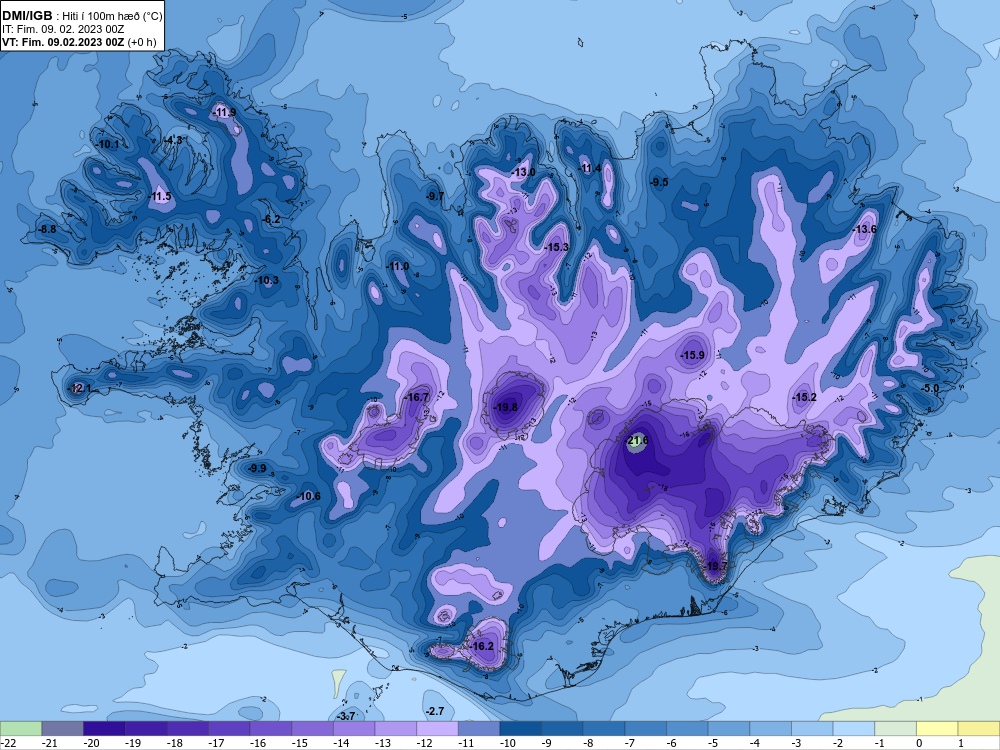Click the -19.7 temperature label
The height and width of the screenshot is (750, 1000).
tap(716, 566)
